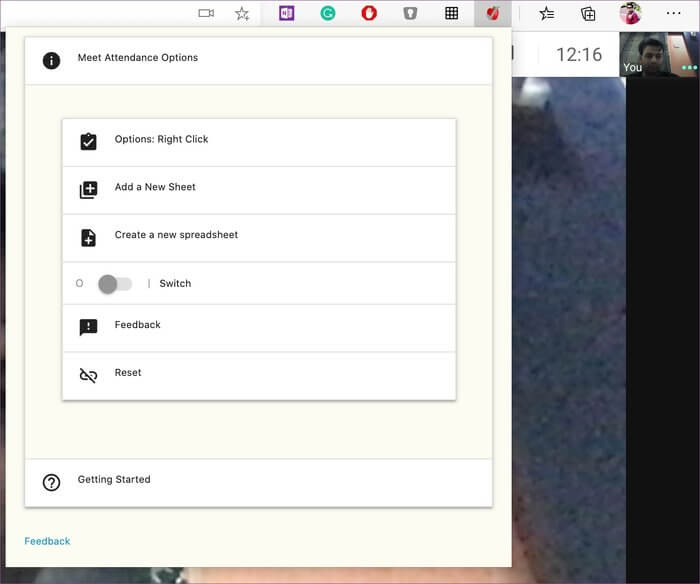Click the Meet Attendance extension icon
The image size is (700, 584).
492,14
